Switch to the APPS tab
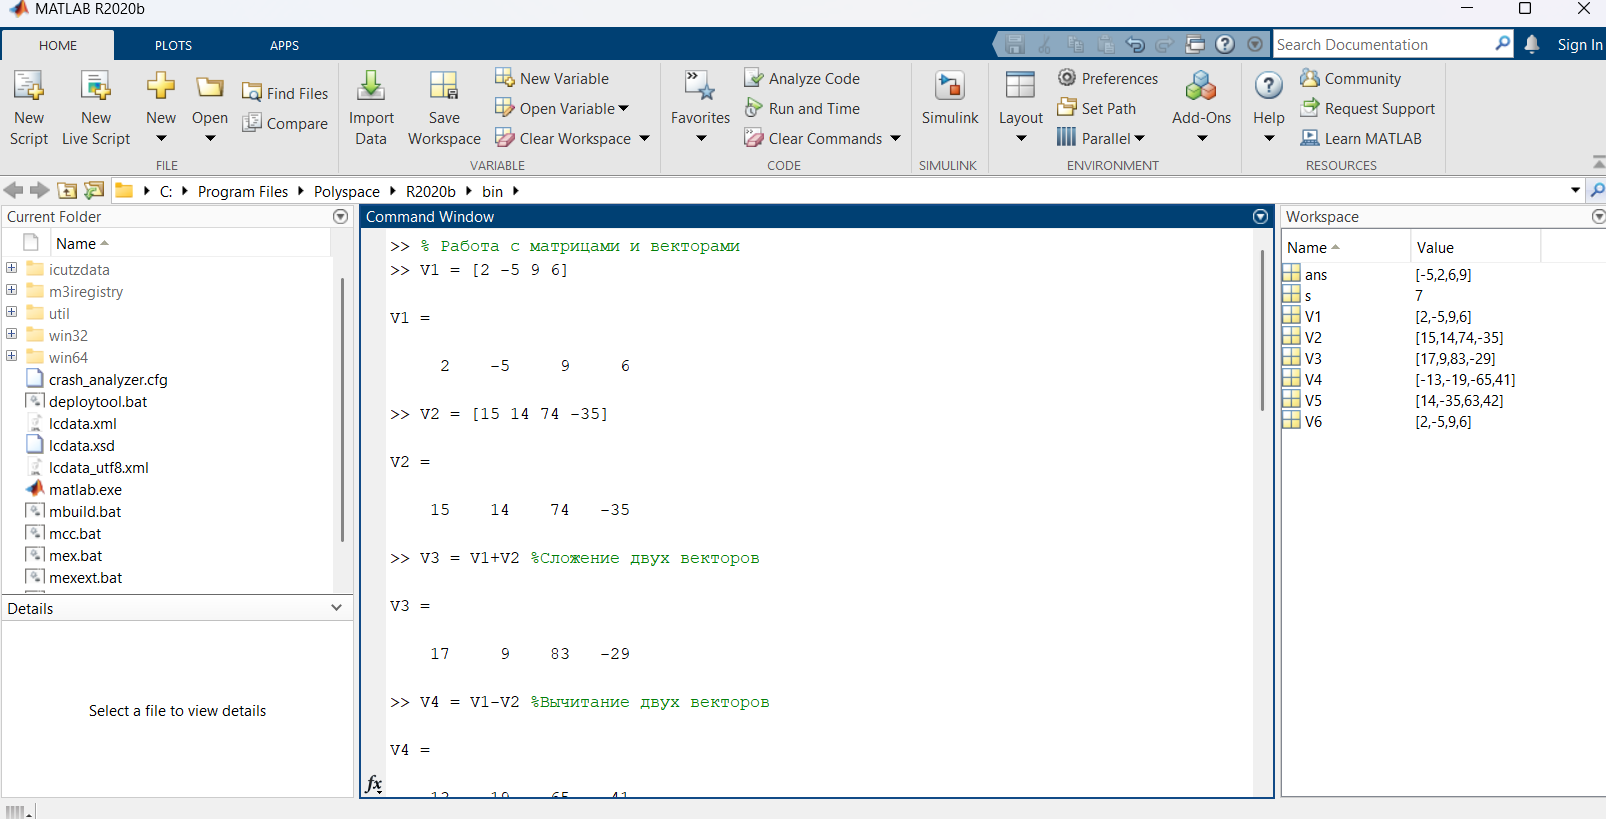Screen dimensions: 1606x819 point(284,45)
